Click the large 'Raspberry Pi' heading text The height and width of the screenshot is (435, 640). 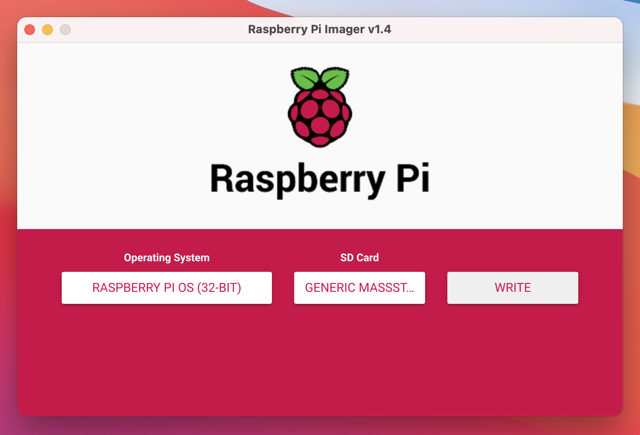(x=320, y=179)
